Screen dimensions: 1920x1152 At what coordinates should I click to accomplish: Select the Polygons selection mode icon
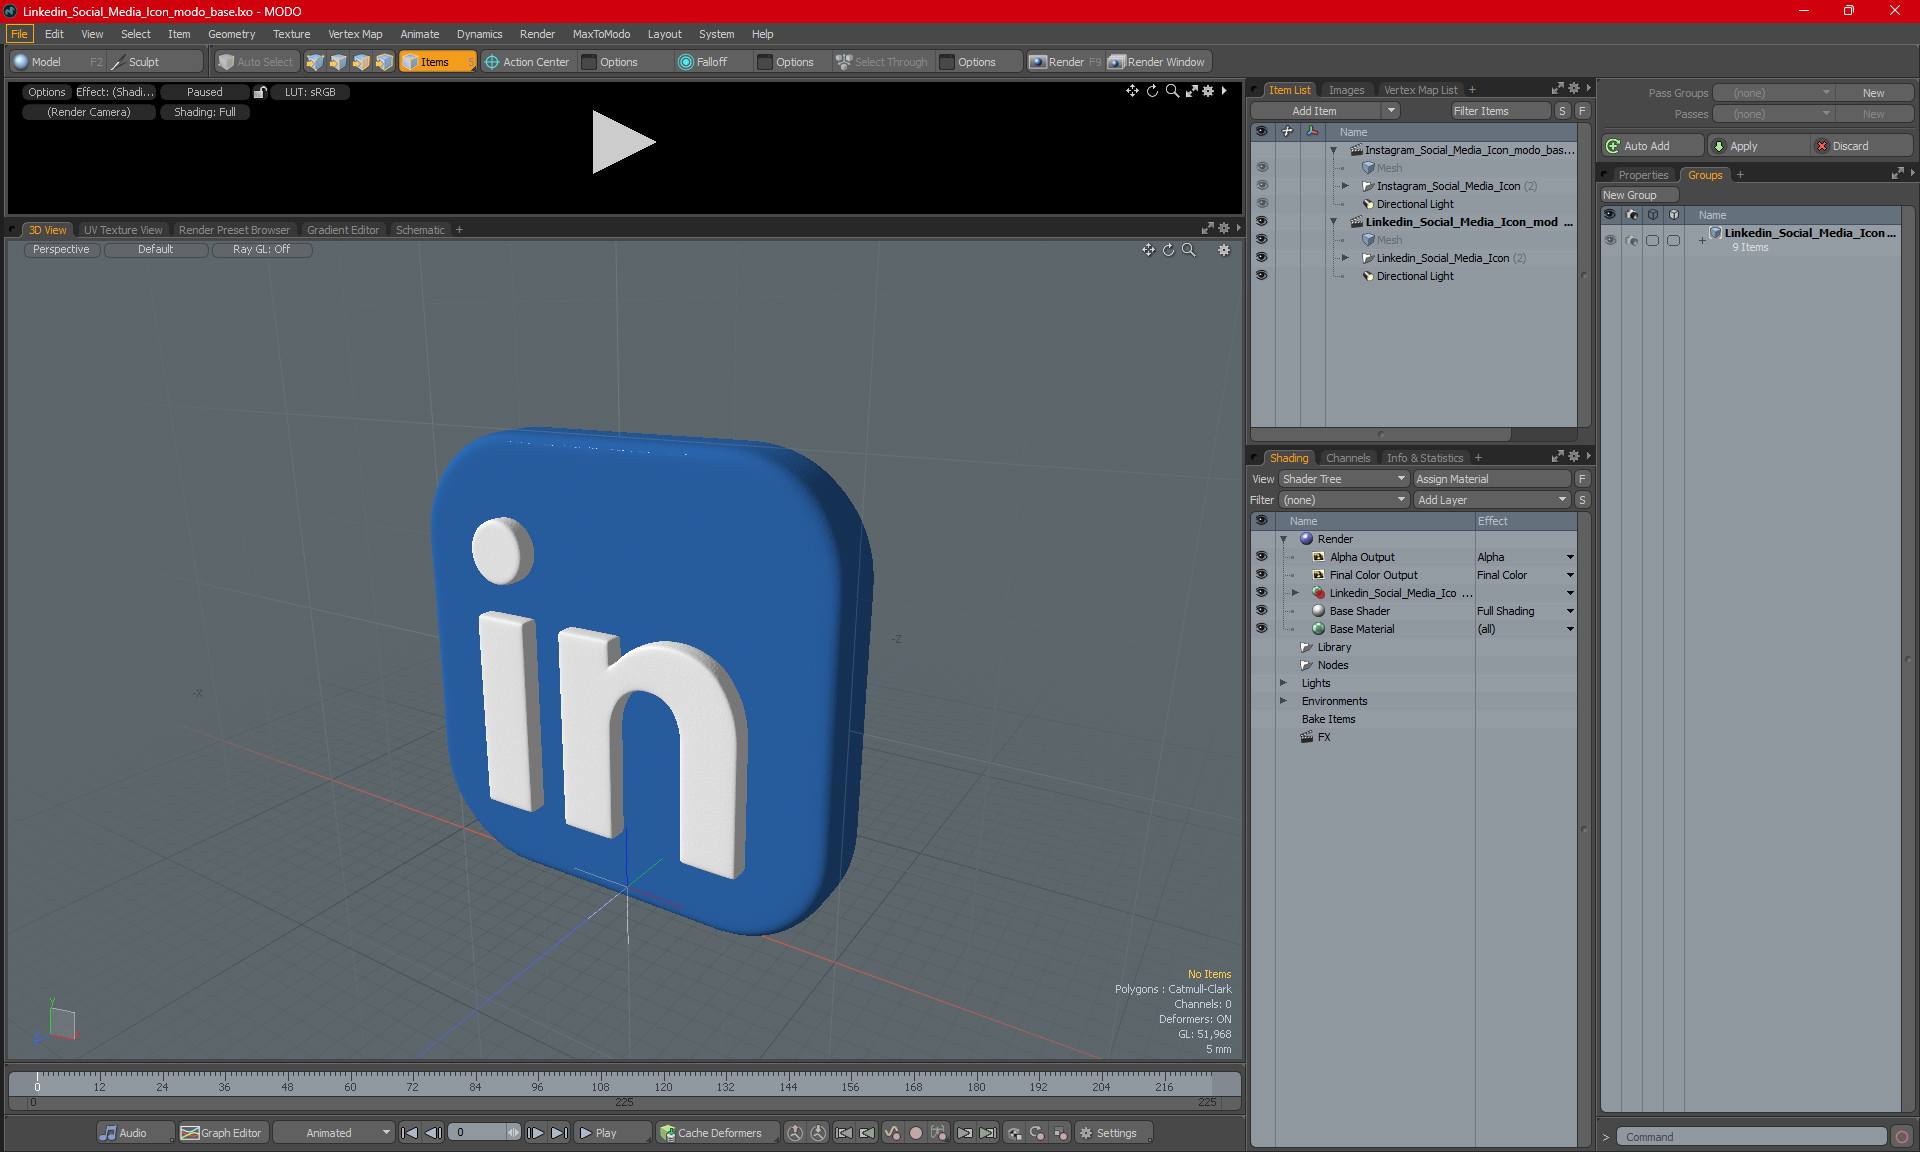361,62
